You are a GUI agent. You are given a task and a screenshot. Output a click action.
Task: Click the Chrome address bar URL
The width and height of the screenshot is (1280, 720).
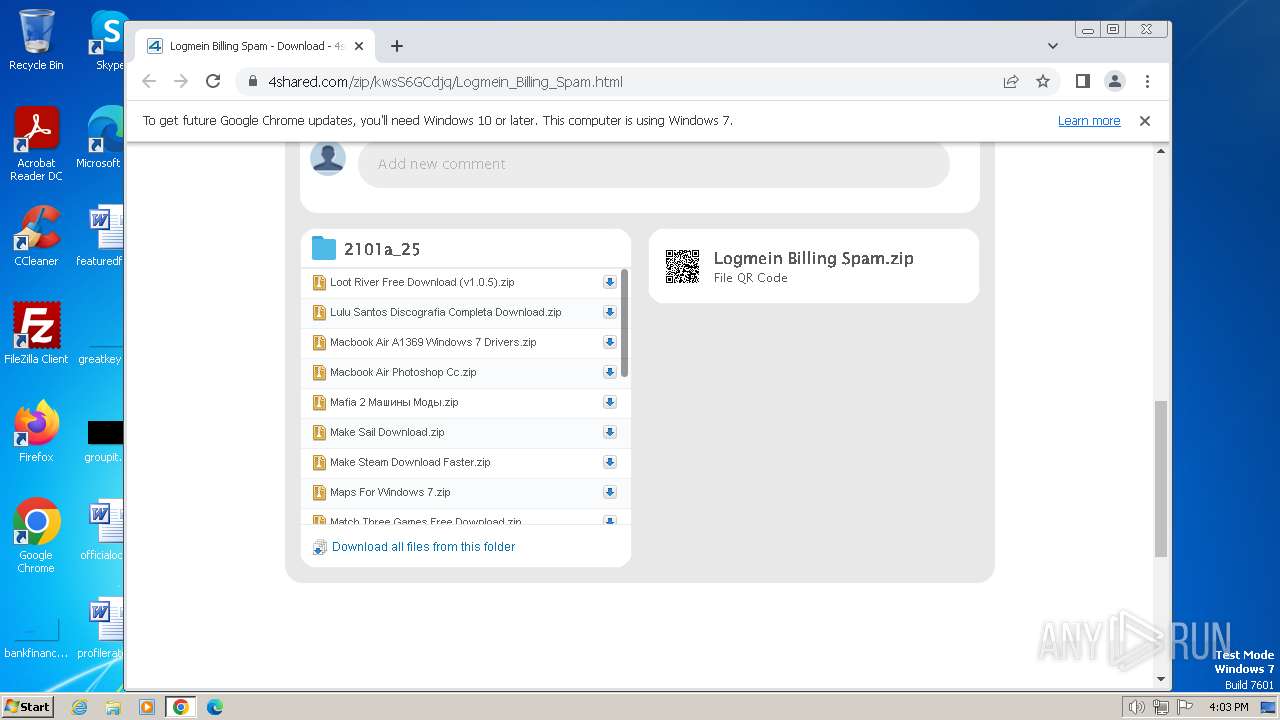pyautogui.click(x=445, y=82)
